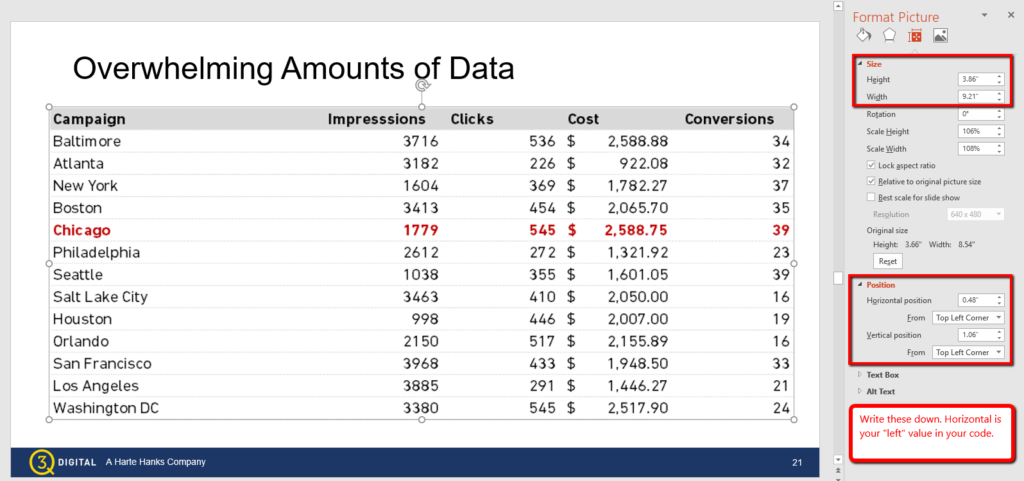Click the scrollbar up arrow beside the slide

[839, 6]
